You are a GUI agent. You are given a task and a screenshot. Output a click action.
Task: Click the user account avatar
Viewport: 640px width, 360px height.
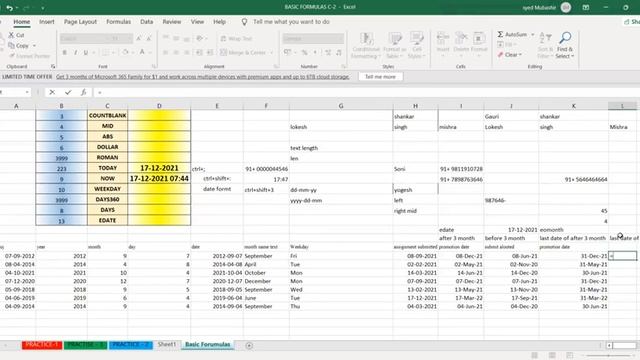[566, 7]
